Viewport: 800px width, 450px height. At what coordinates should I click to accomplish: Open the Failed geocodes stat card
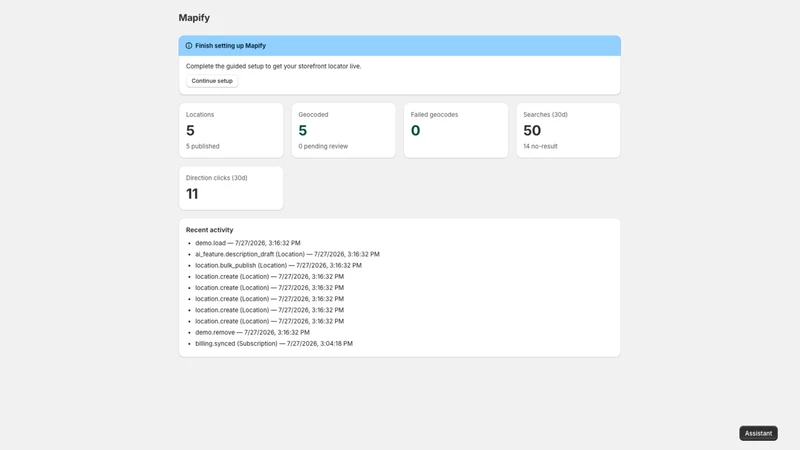(x=456, y=131)
